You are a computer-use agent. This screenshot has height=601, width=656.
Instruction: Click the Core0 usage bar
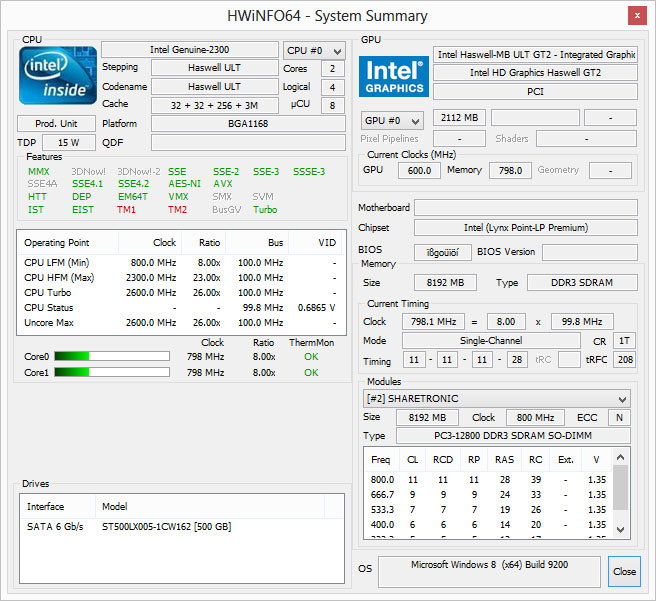[x=112, y=356]
